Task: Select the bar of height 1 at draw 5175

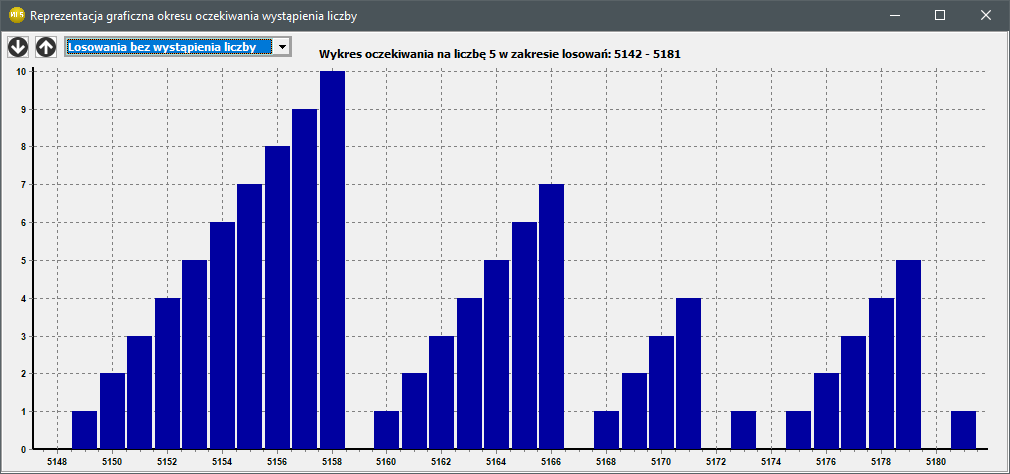Action: tap(799, 430)
